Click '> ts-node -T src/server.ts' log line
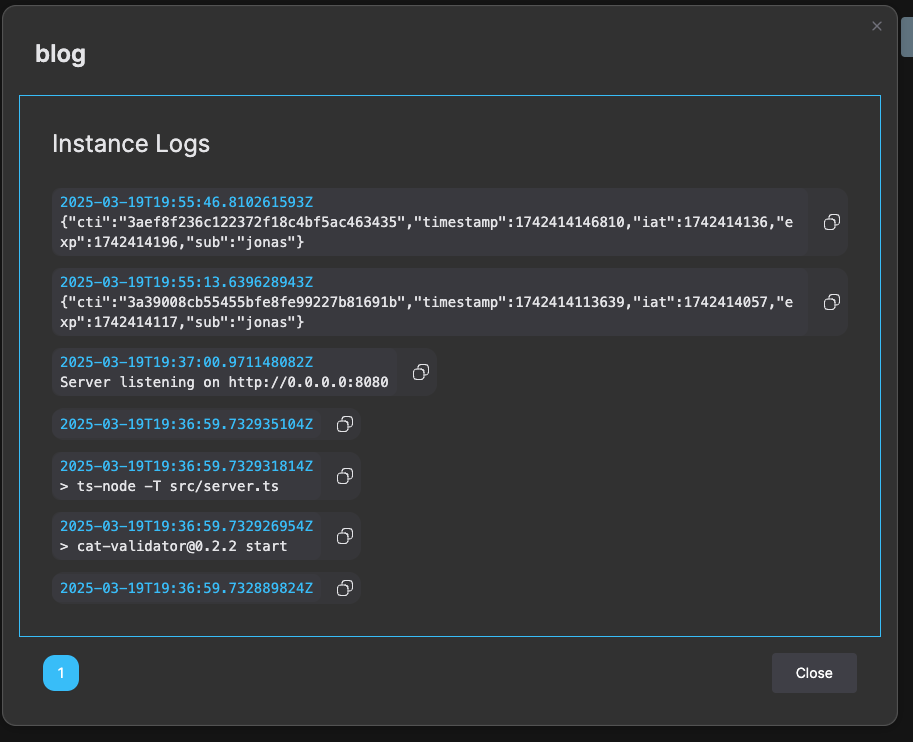Viewport: 913px width, 742px height. 169,486
